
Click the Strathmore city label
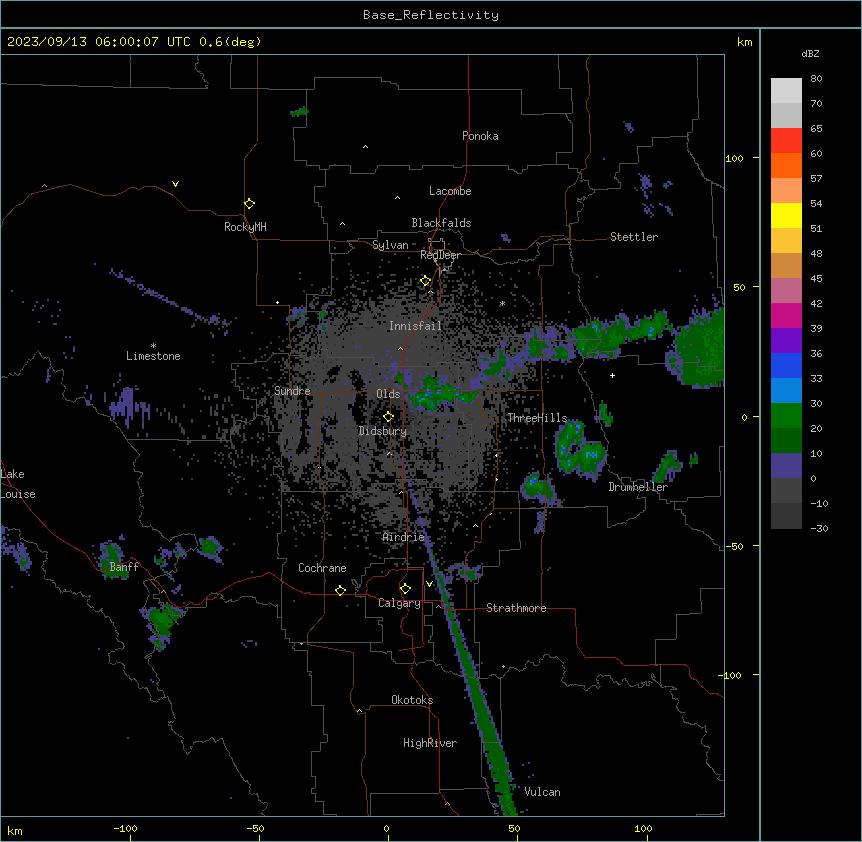(x=516, y=608)
